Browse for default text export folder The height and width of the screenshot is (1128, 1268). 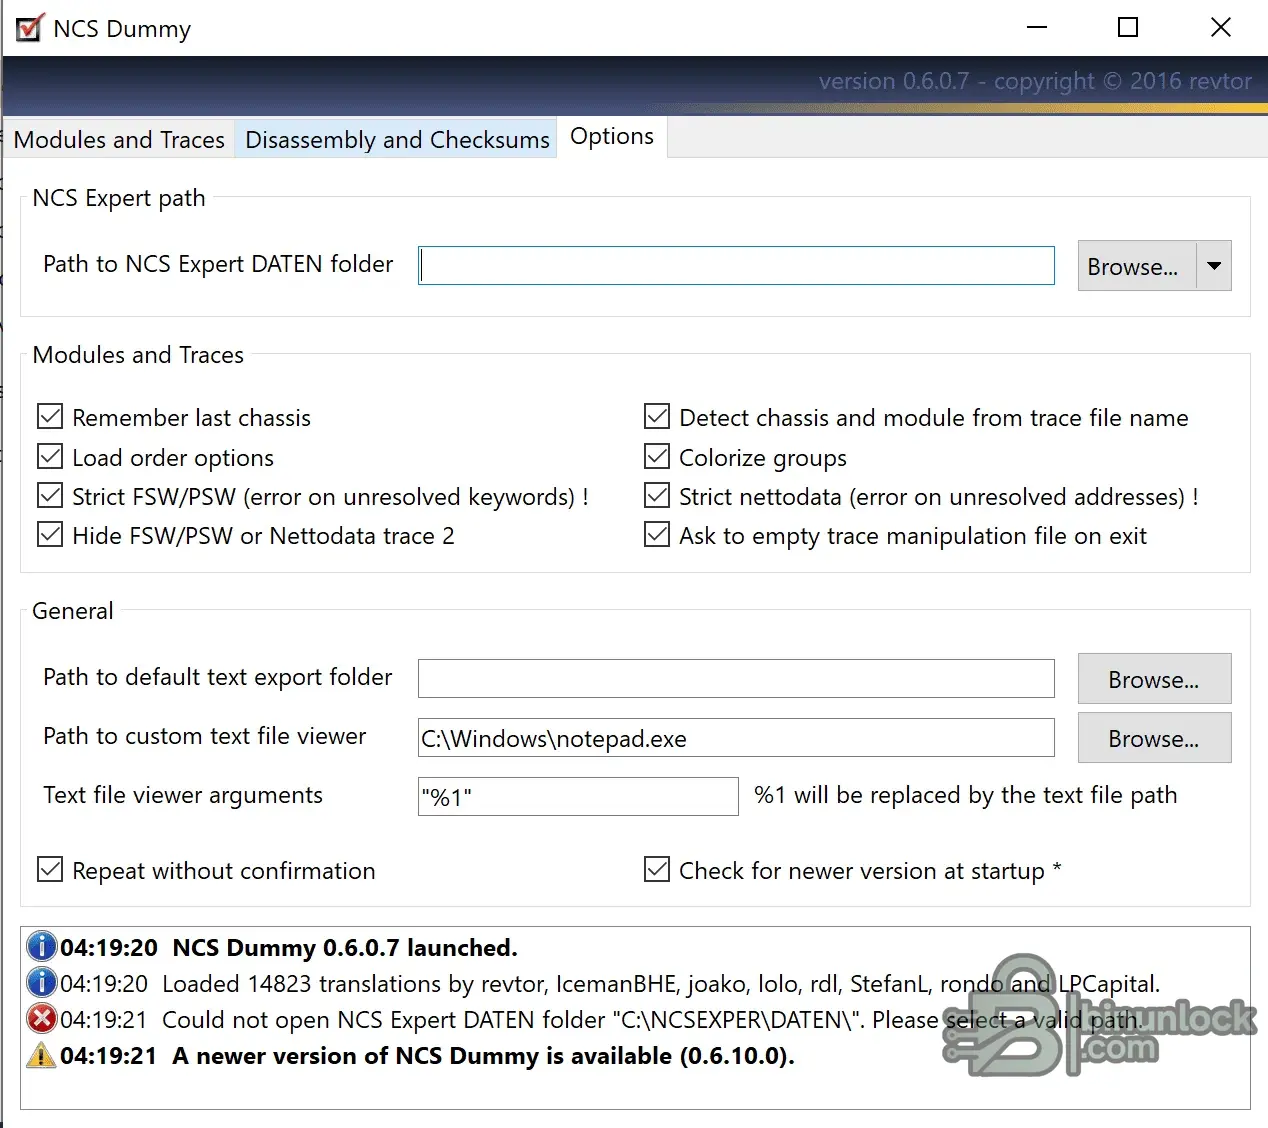(1154, 679)
